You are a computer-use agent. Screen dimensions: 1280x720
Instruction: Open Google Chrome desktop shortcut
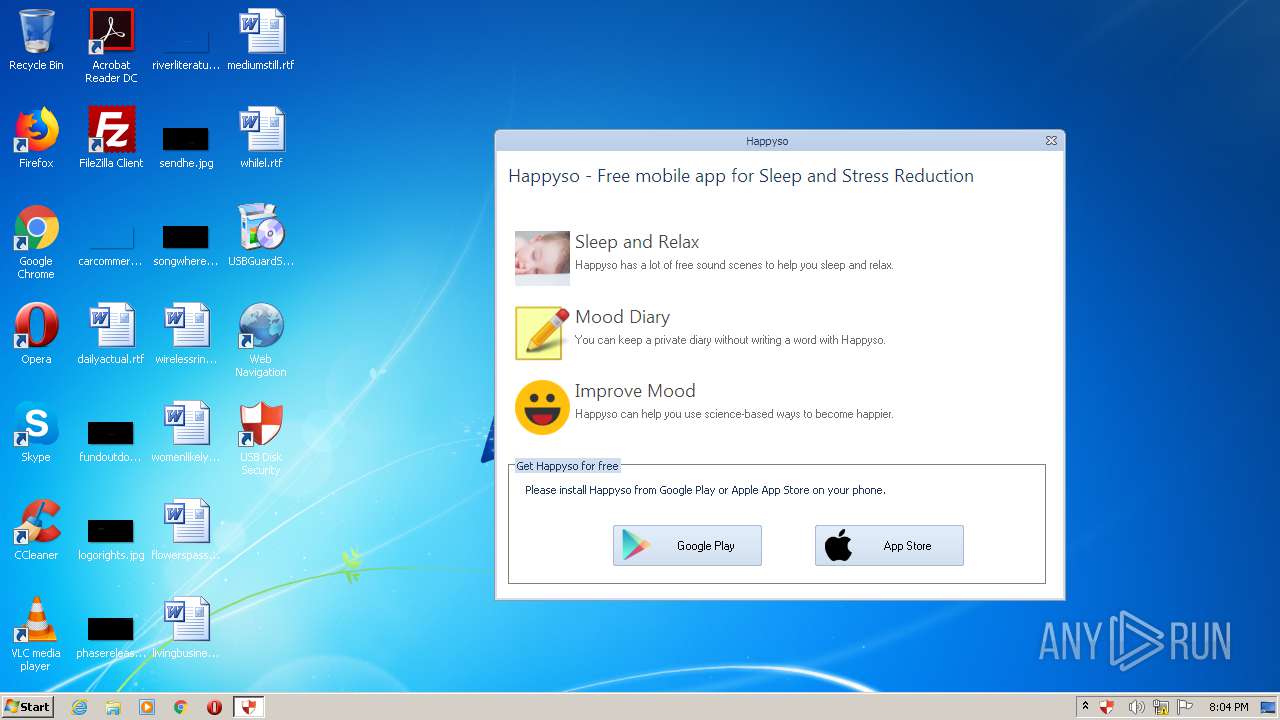tap(36, 242)
